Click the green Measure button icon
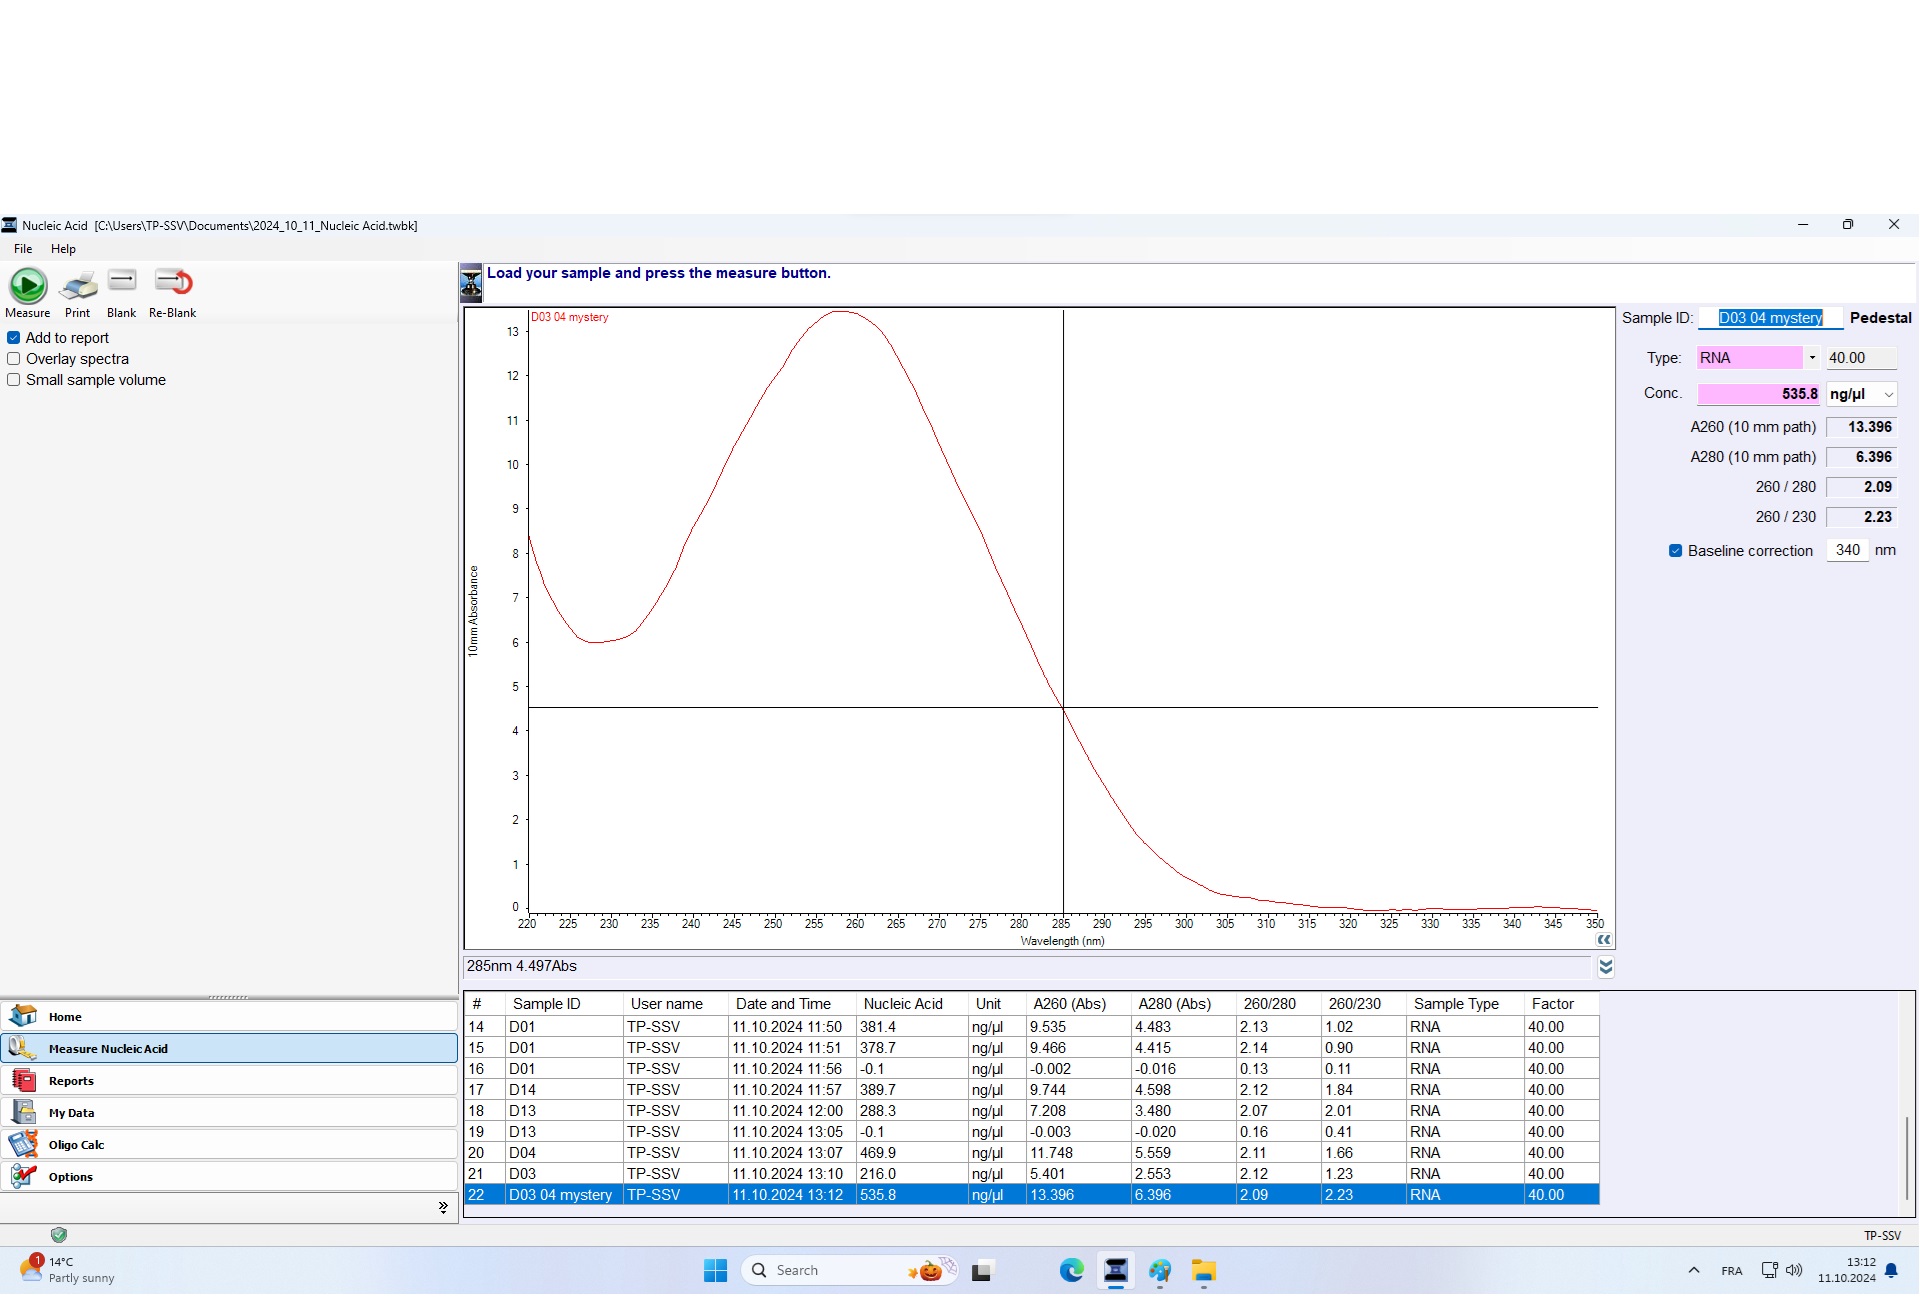The width and height of the screenshot is (1920, 1312). pos(28,286)
